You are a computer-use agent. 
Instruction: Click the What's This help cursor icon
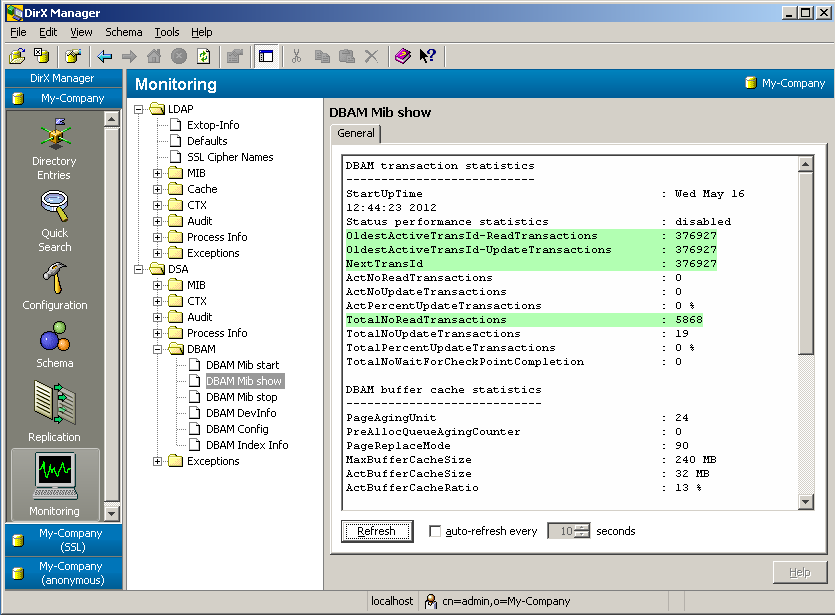click(x=427, y=56)
